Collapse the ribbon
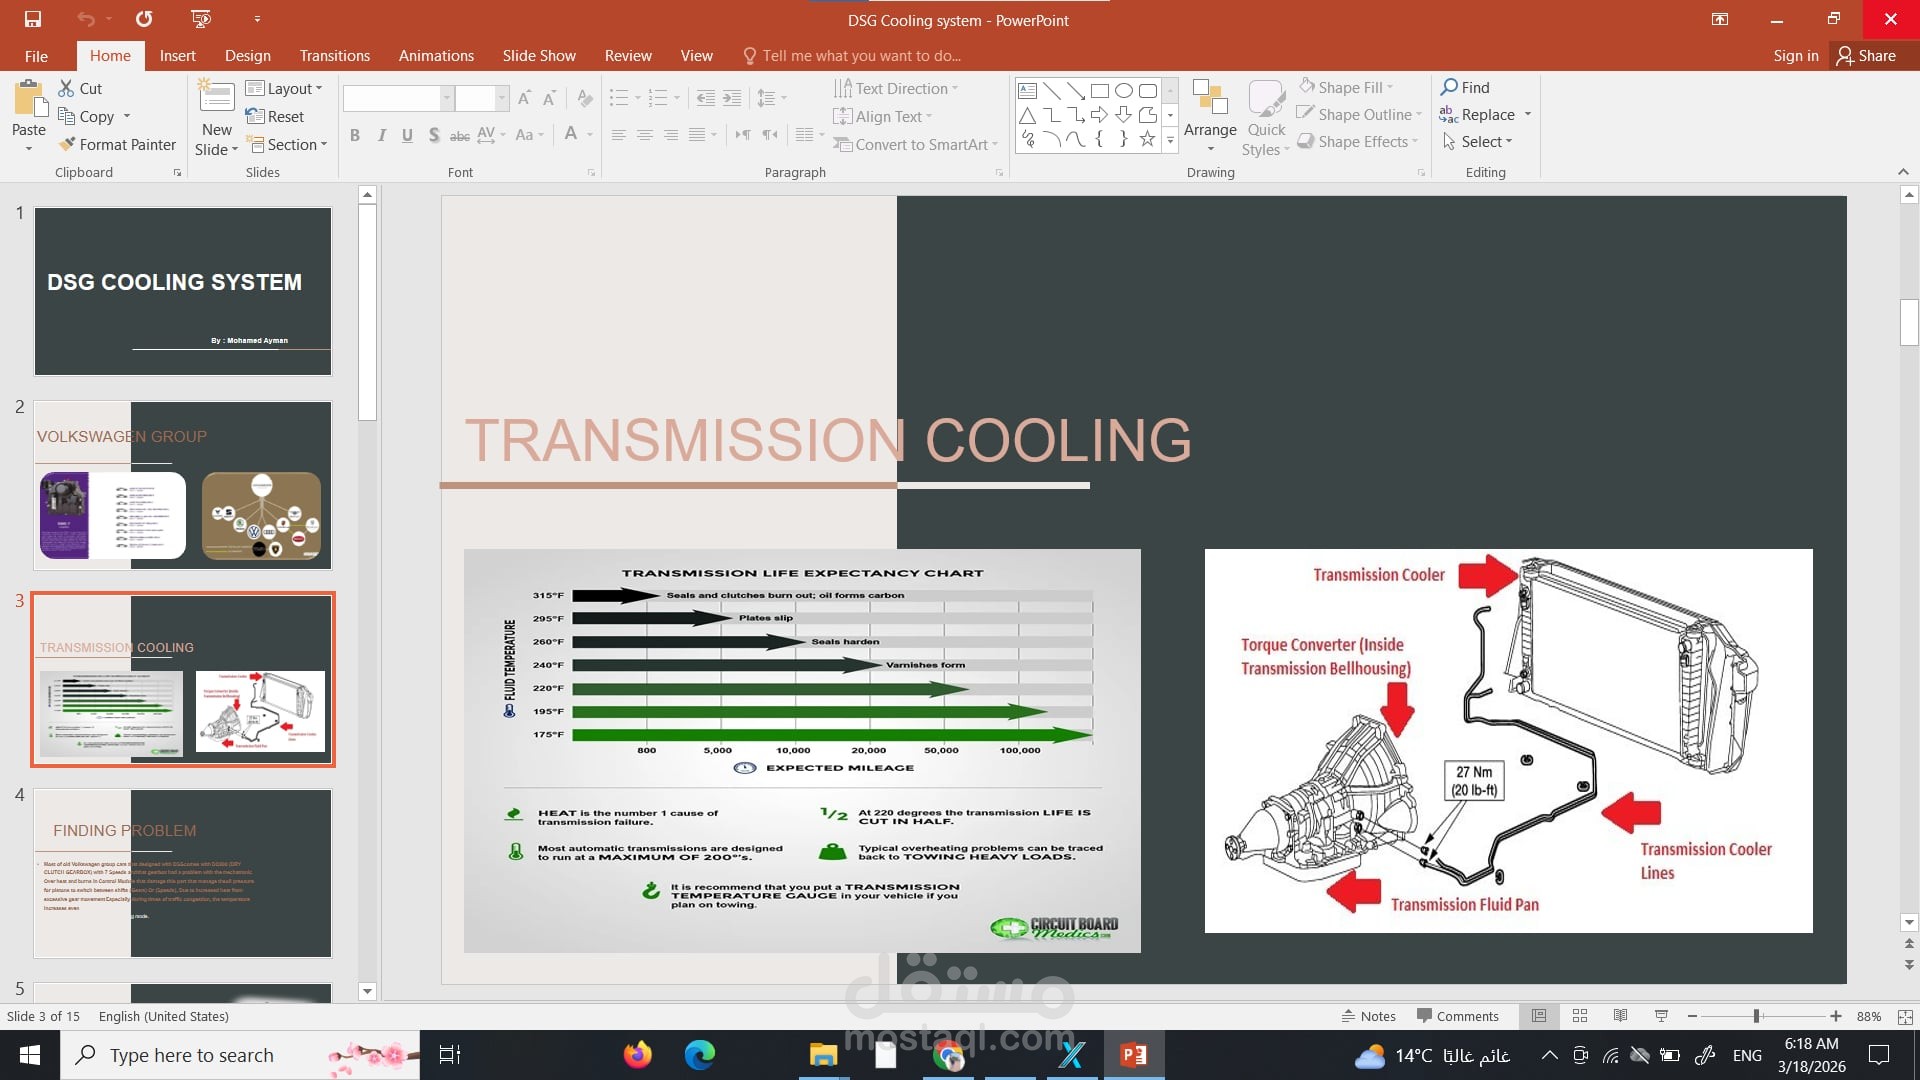Screen dimensions: 1920x1080 click(x=1903, y=172)
